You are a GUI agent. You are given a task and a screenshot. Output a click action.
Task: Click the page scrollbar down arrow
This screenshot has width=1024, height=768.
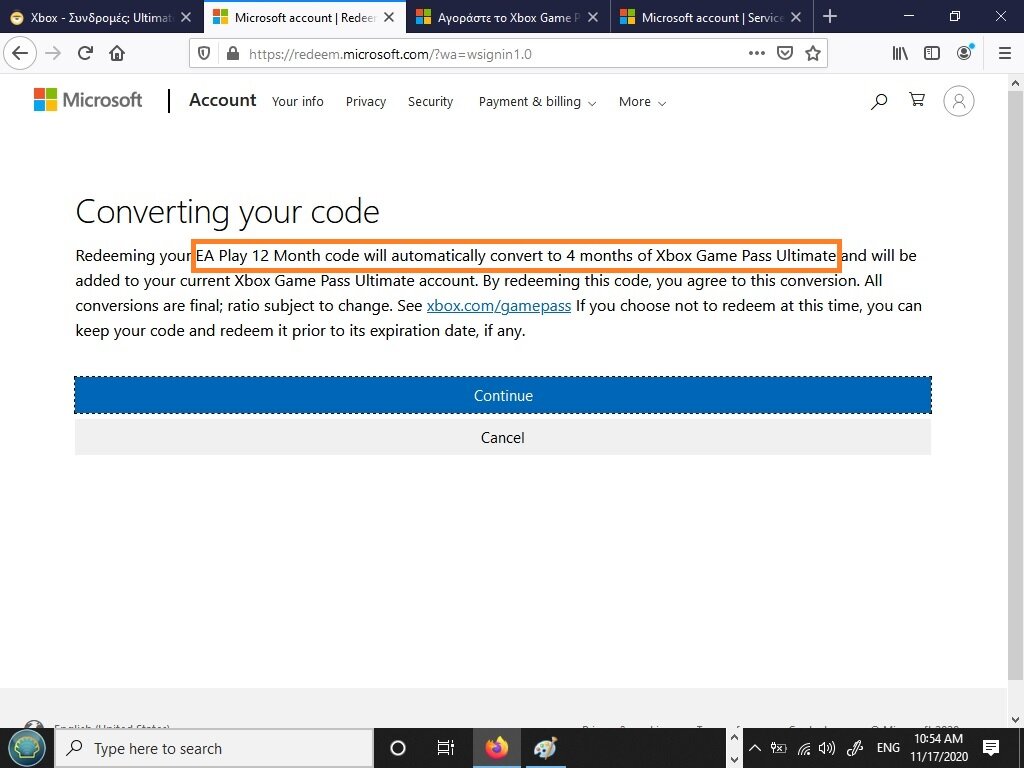[1015, 720]
